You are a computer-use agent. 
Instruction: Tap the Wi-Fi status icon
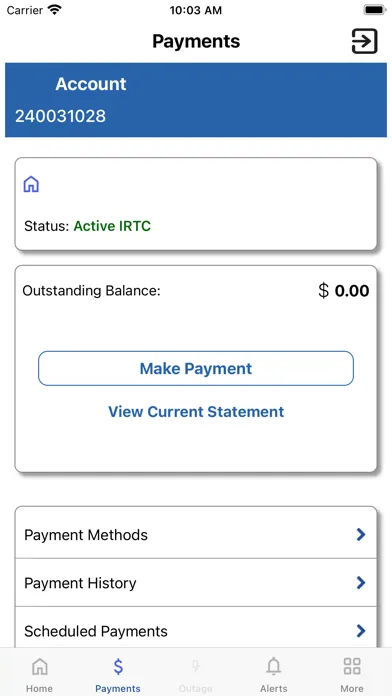click(x=55, y=10)
